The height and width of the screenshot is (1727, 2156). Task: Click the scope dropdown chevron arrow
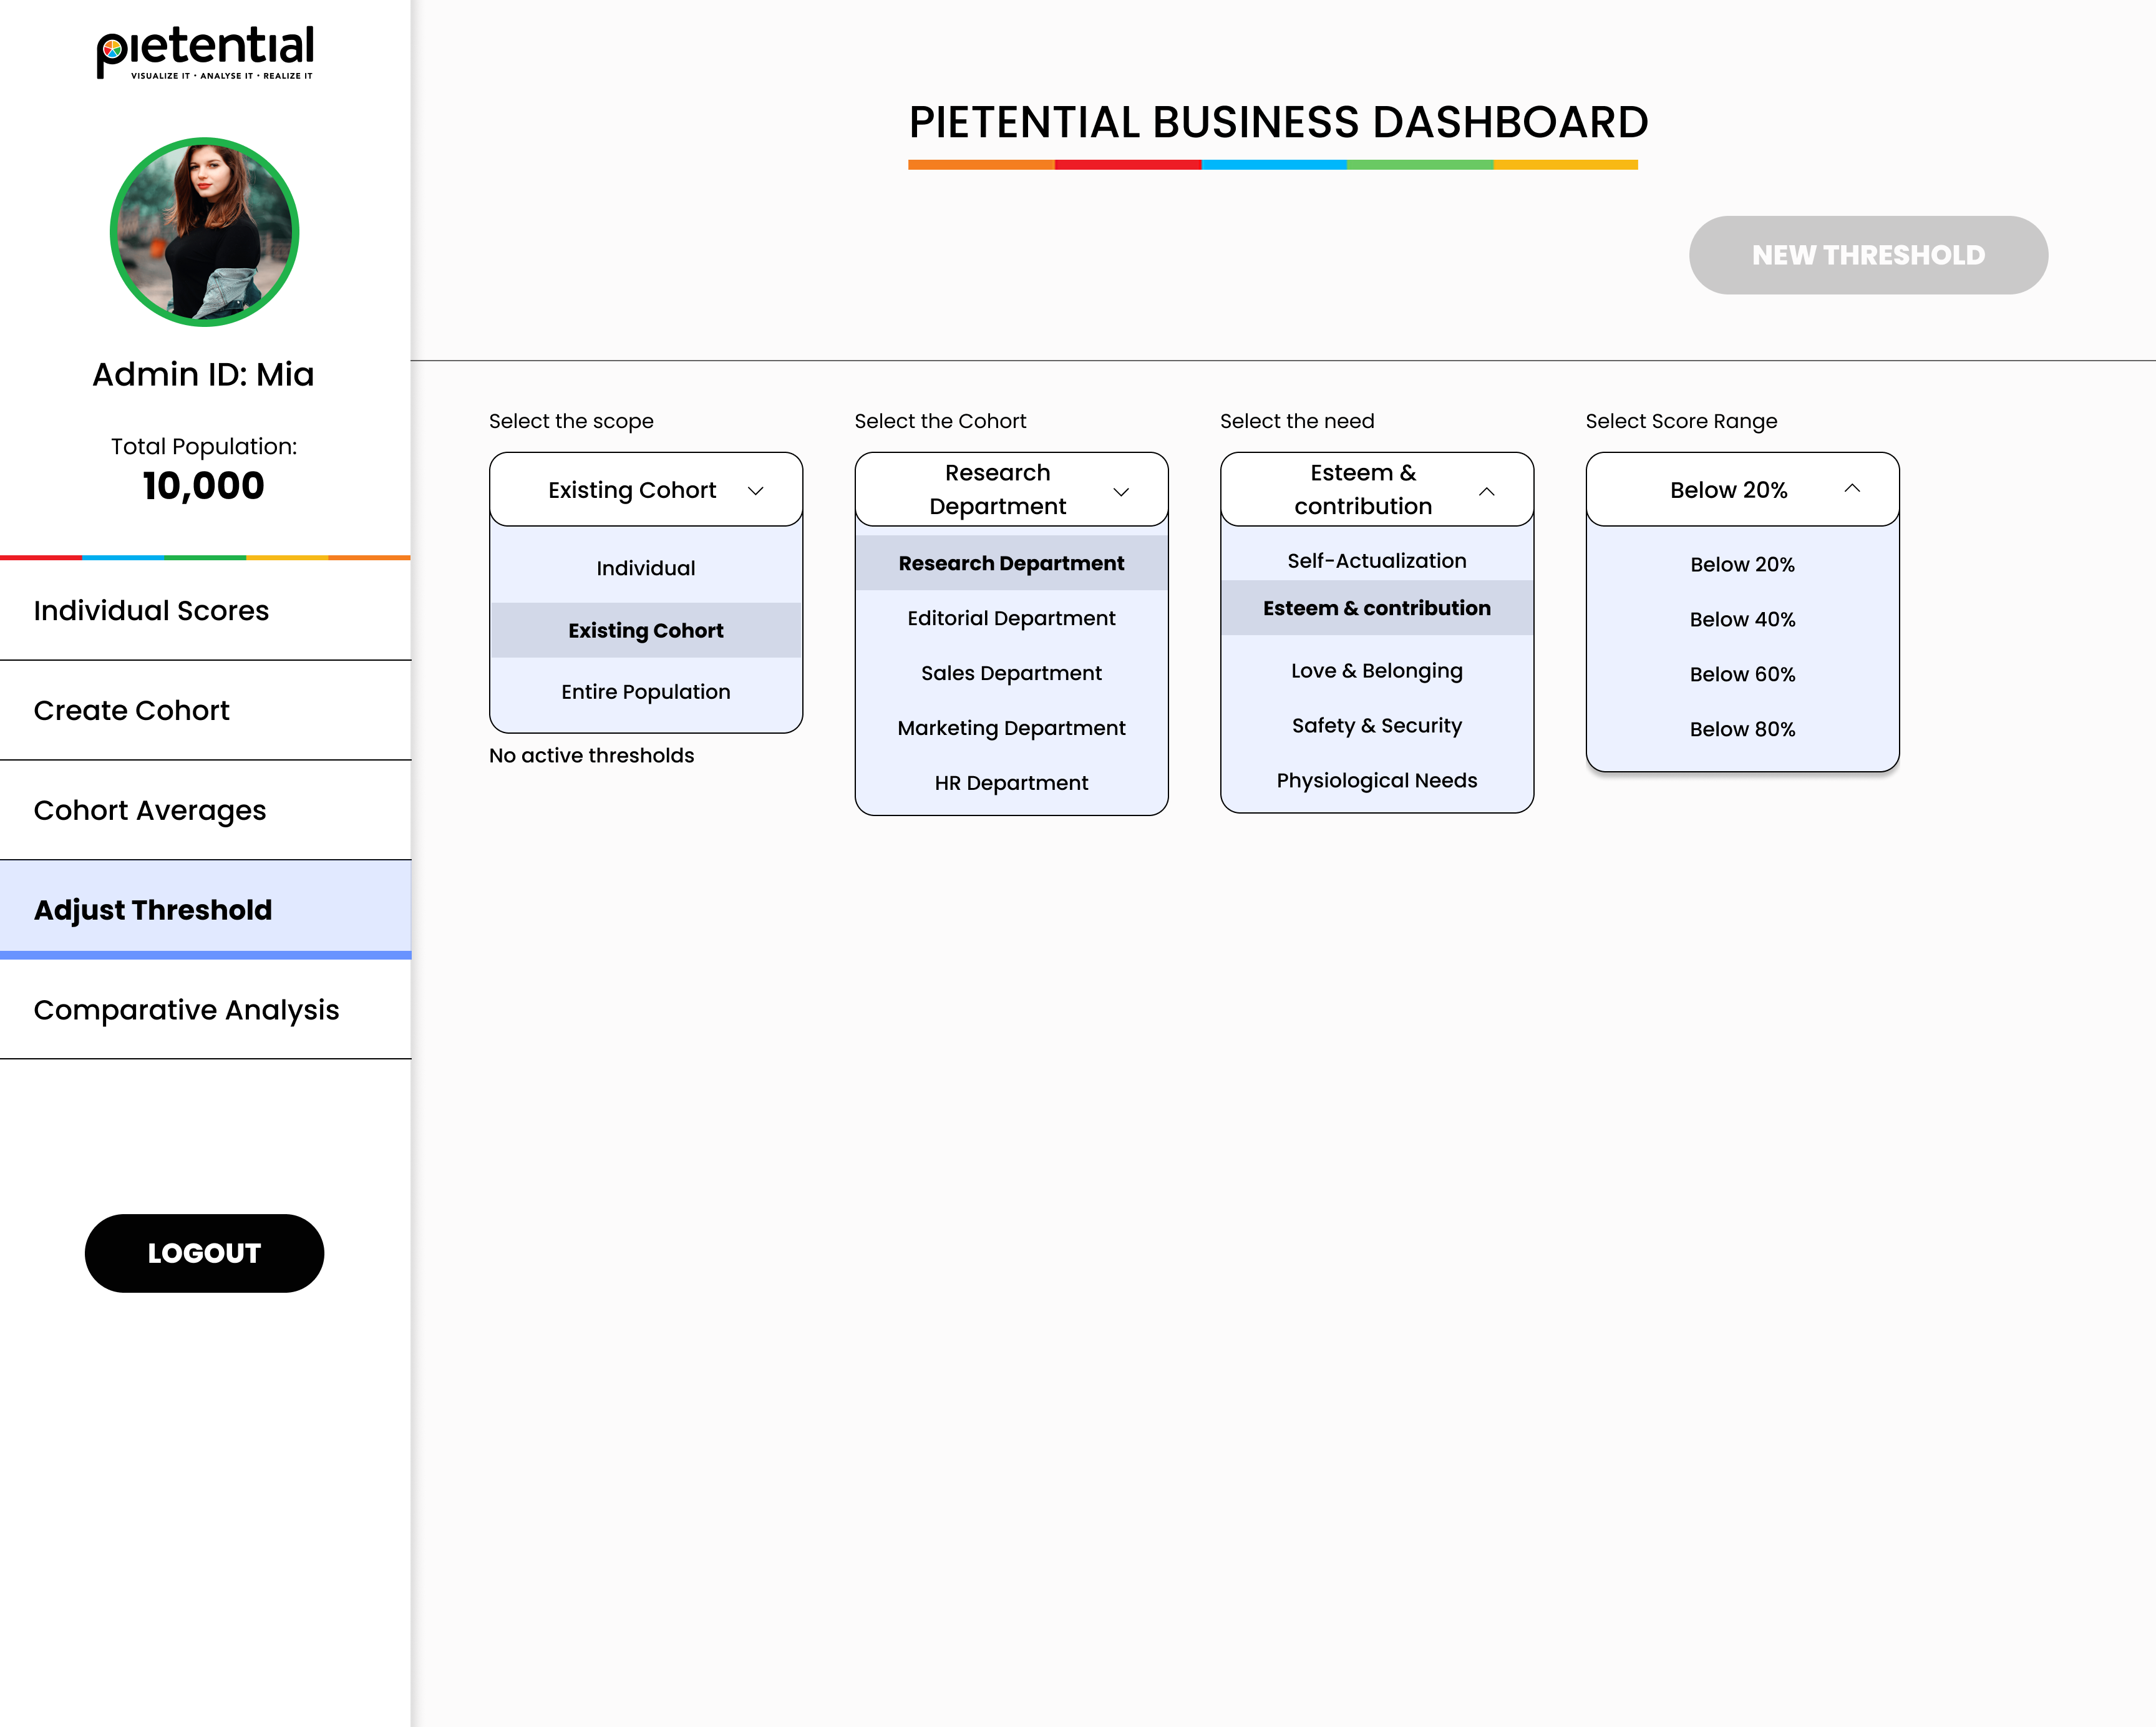click(x=756, y=491)
